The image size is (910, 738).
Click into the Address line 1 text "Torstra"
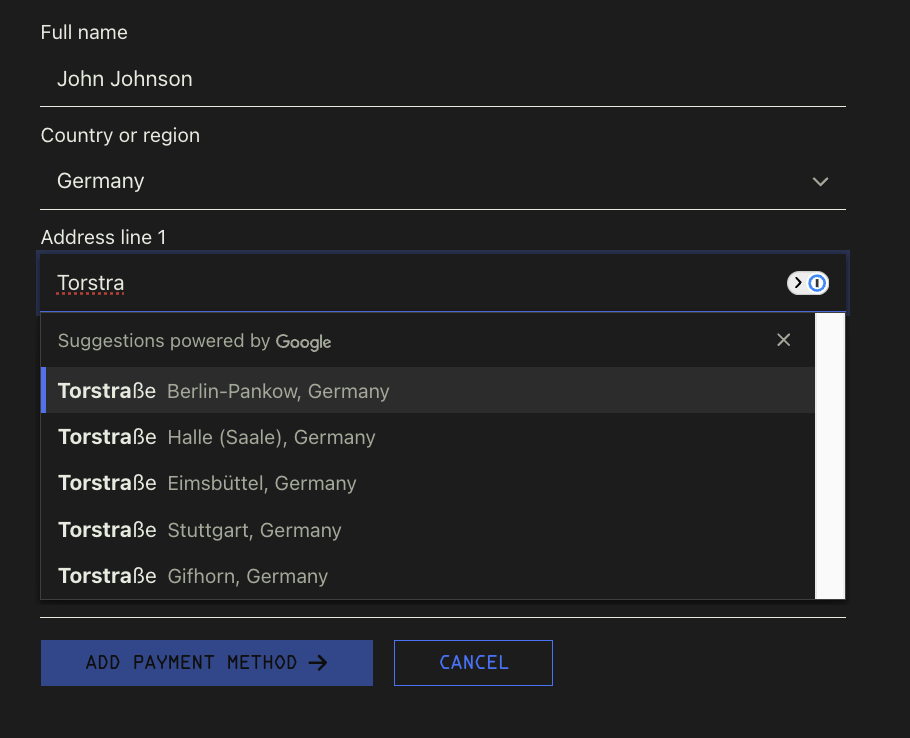[x=91, y=283]
